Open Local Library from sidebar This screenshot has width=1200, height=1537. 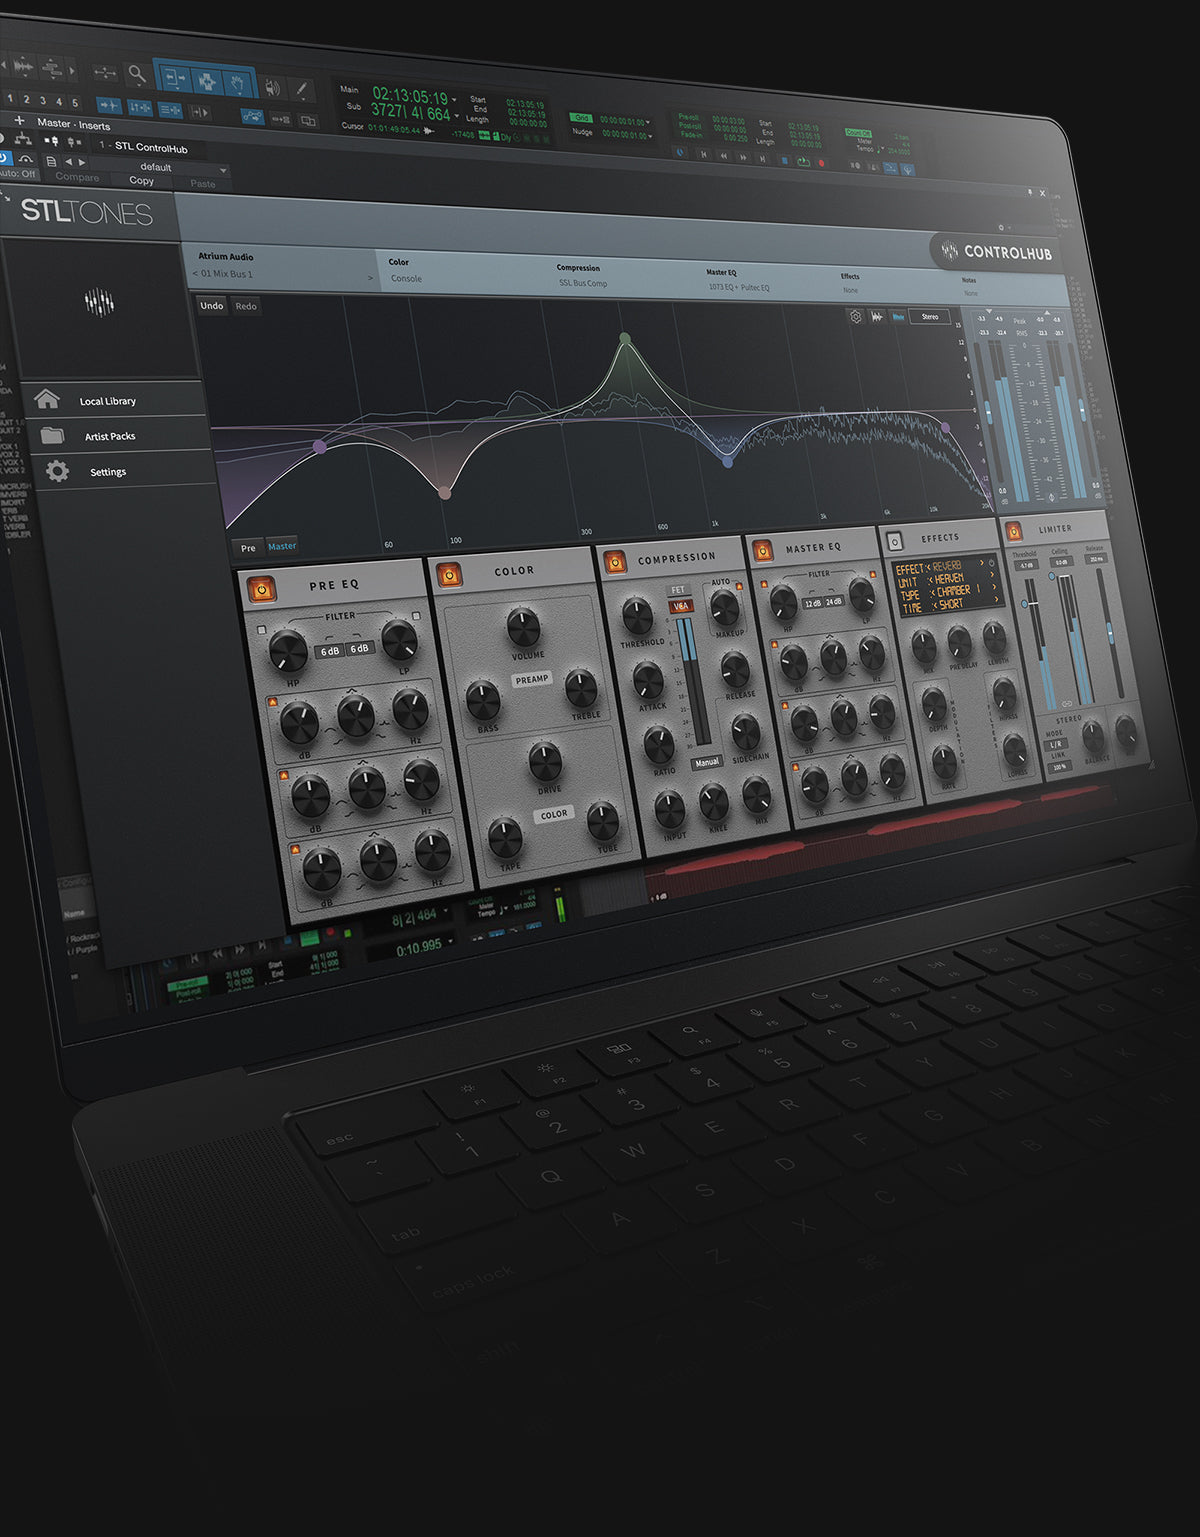(x=107, y=401)
